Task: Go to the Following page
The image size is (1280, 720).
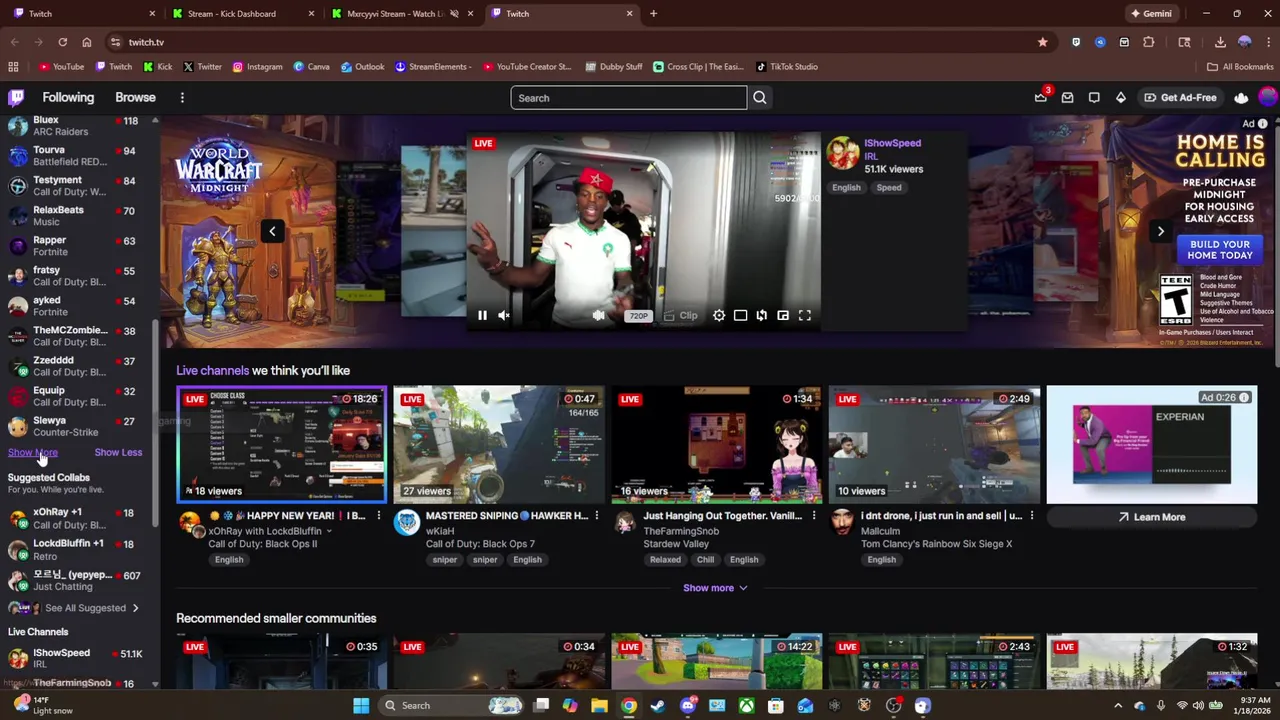Action: tap(68, 97)
